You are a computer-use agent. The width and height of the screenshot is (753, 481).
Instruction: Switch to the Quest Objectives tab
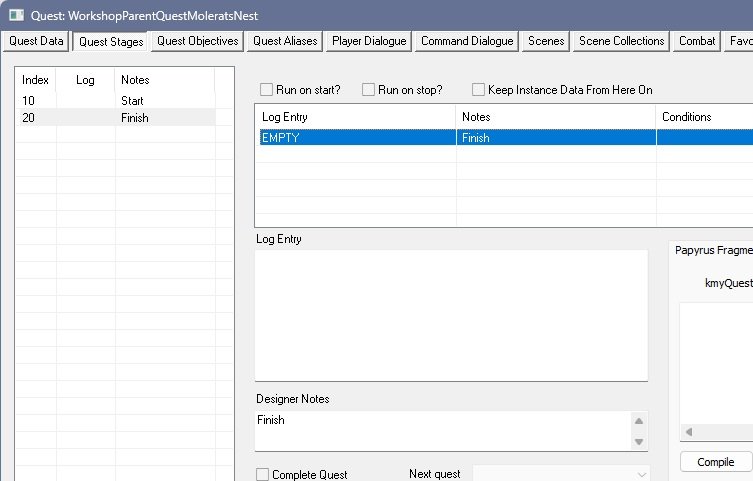tap(197, 41)
